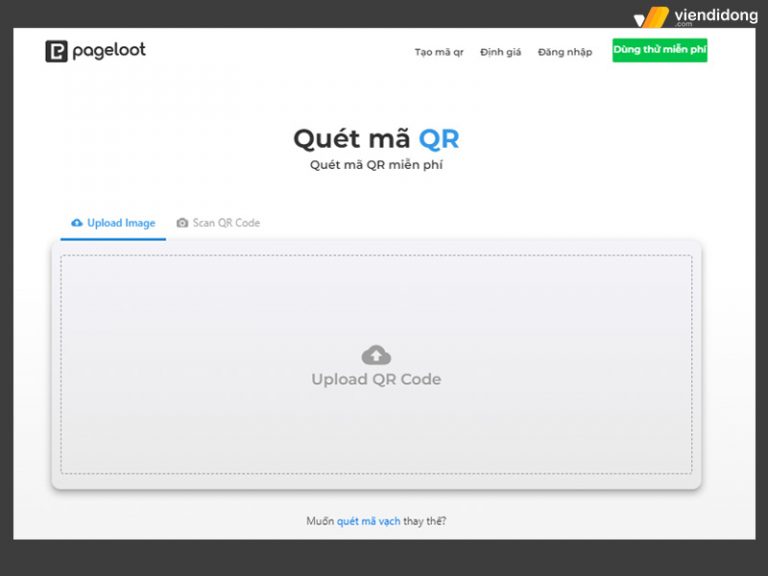
Task: Follow the quét mã vạch link
Action: 368,521
